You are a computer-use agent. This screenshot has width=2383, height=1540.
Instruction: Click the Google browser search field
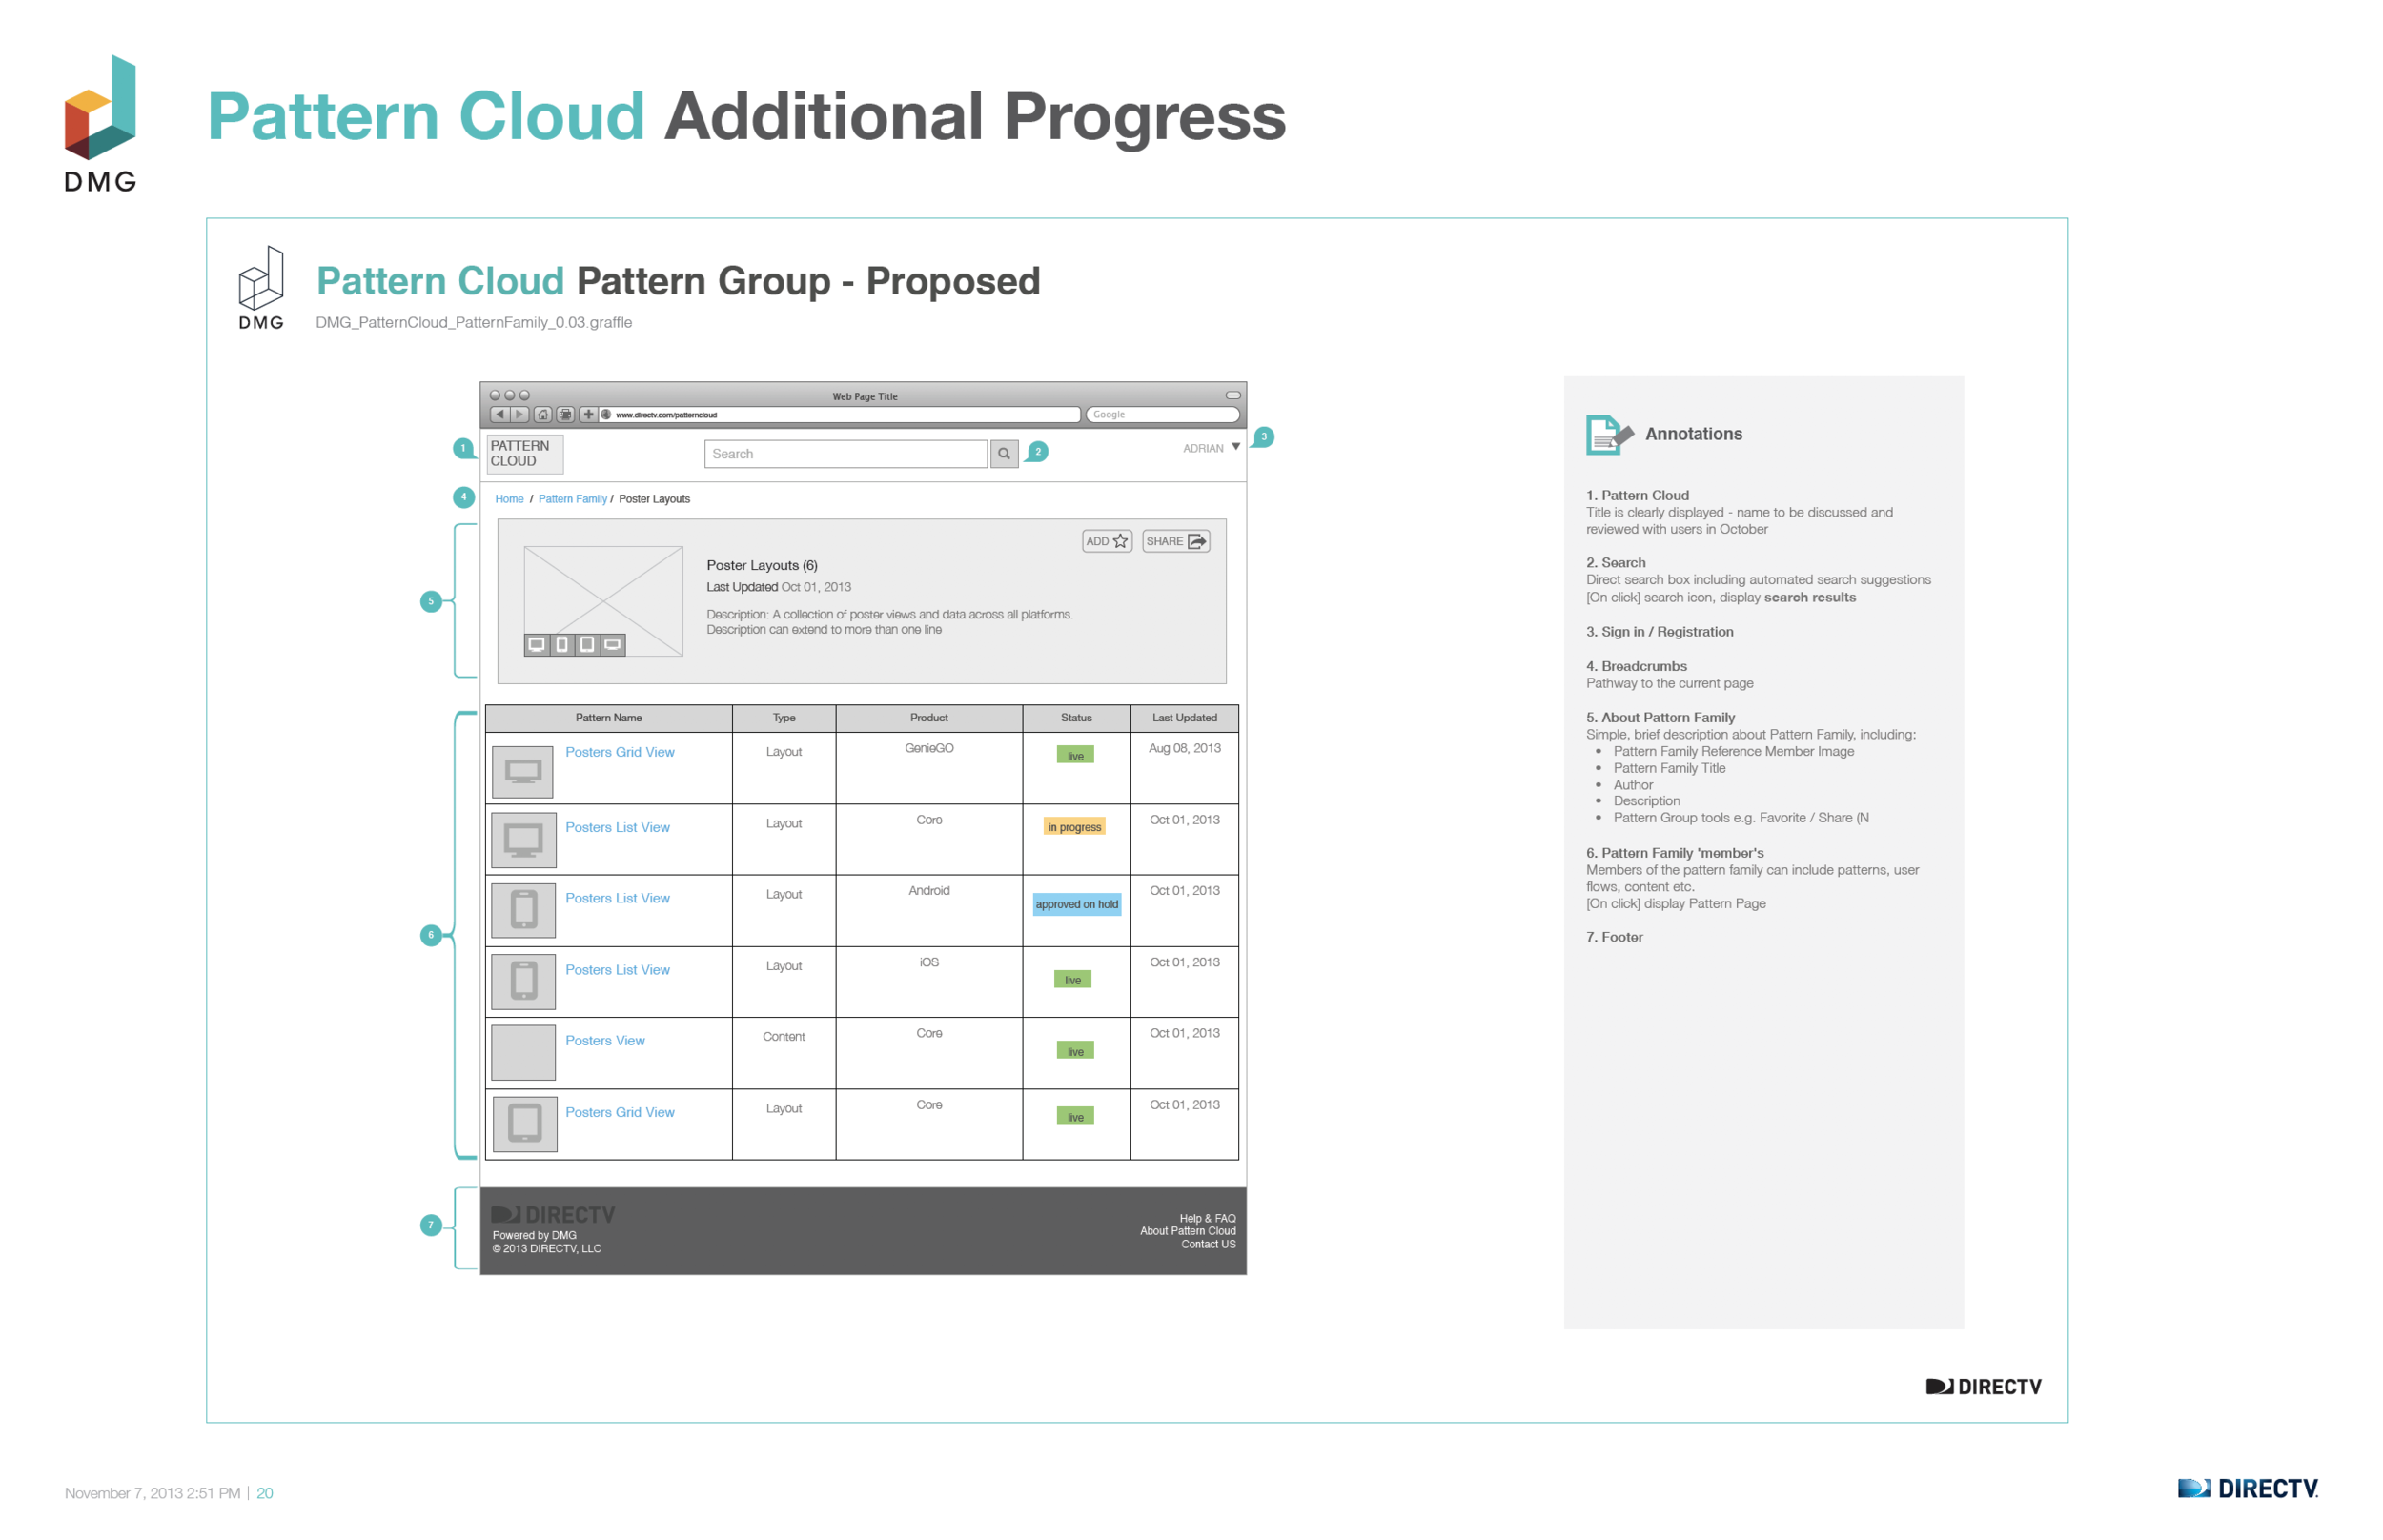(x=1162, y=414)
